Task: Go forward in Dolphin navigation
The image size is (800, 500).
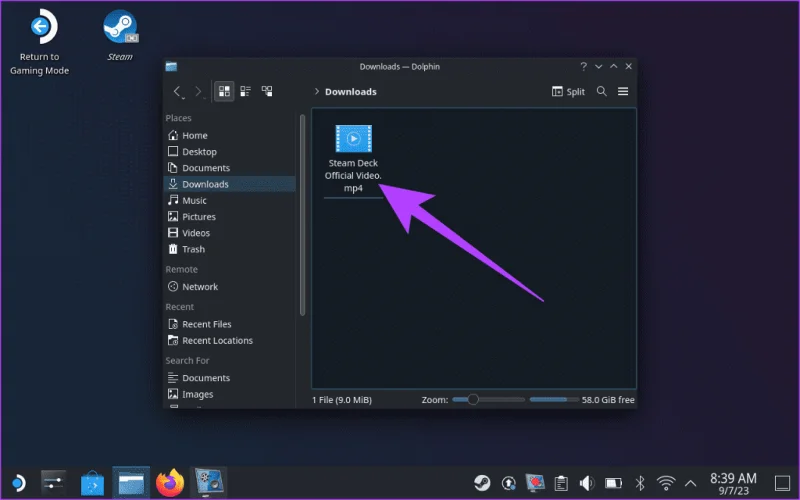Action: point(198,91)
